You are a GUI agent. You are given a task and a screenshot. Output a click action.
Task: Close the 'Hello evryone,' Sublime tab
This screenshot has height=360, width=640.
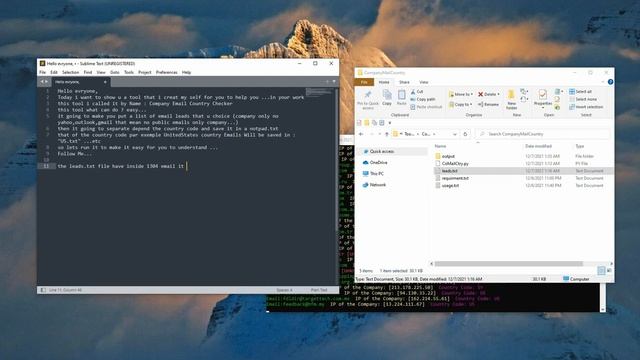coord(105,82)
